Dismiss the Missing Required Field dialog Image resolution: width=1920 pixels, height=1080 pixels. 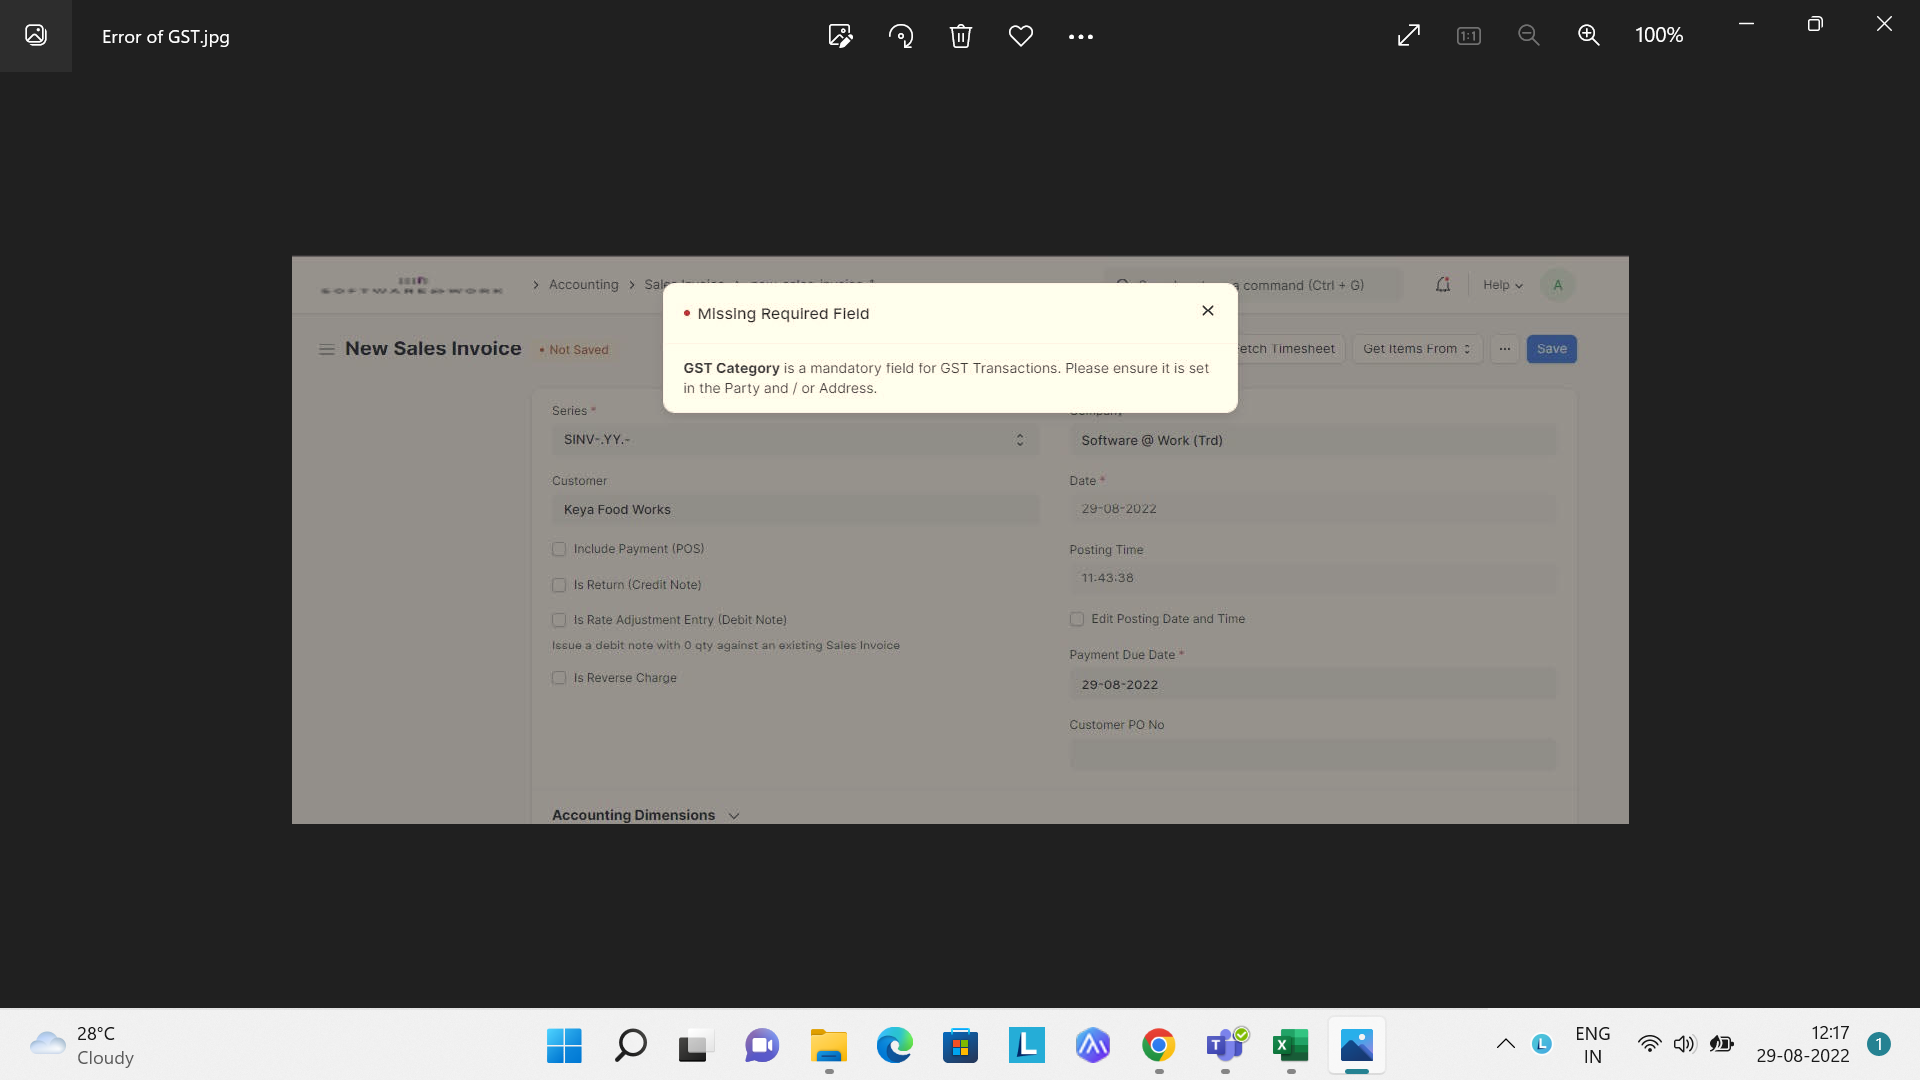(1207, 310)
